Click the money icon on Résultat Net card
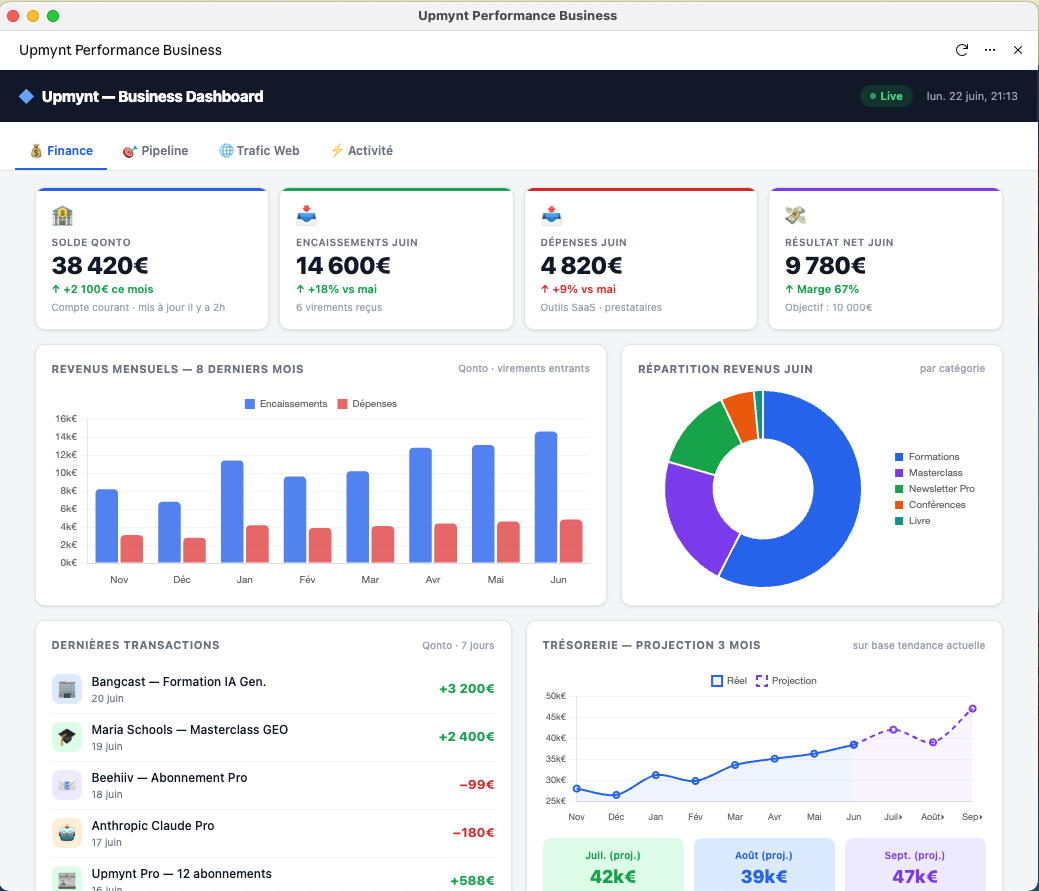Viewport: 1039px width, 891px height. tap(795, 216)
